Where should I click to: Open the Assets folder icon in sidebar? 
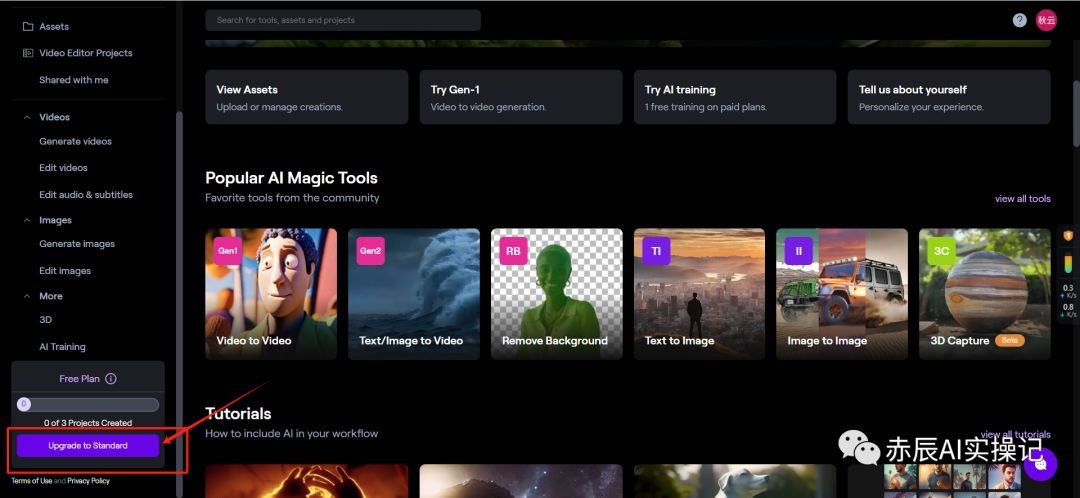click(x=28, y=26)
